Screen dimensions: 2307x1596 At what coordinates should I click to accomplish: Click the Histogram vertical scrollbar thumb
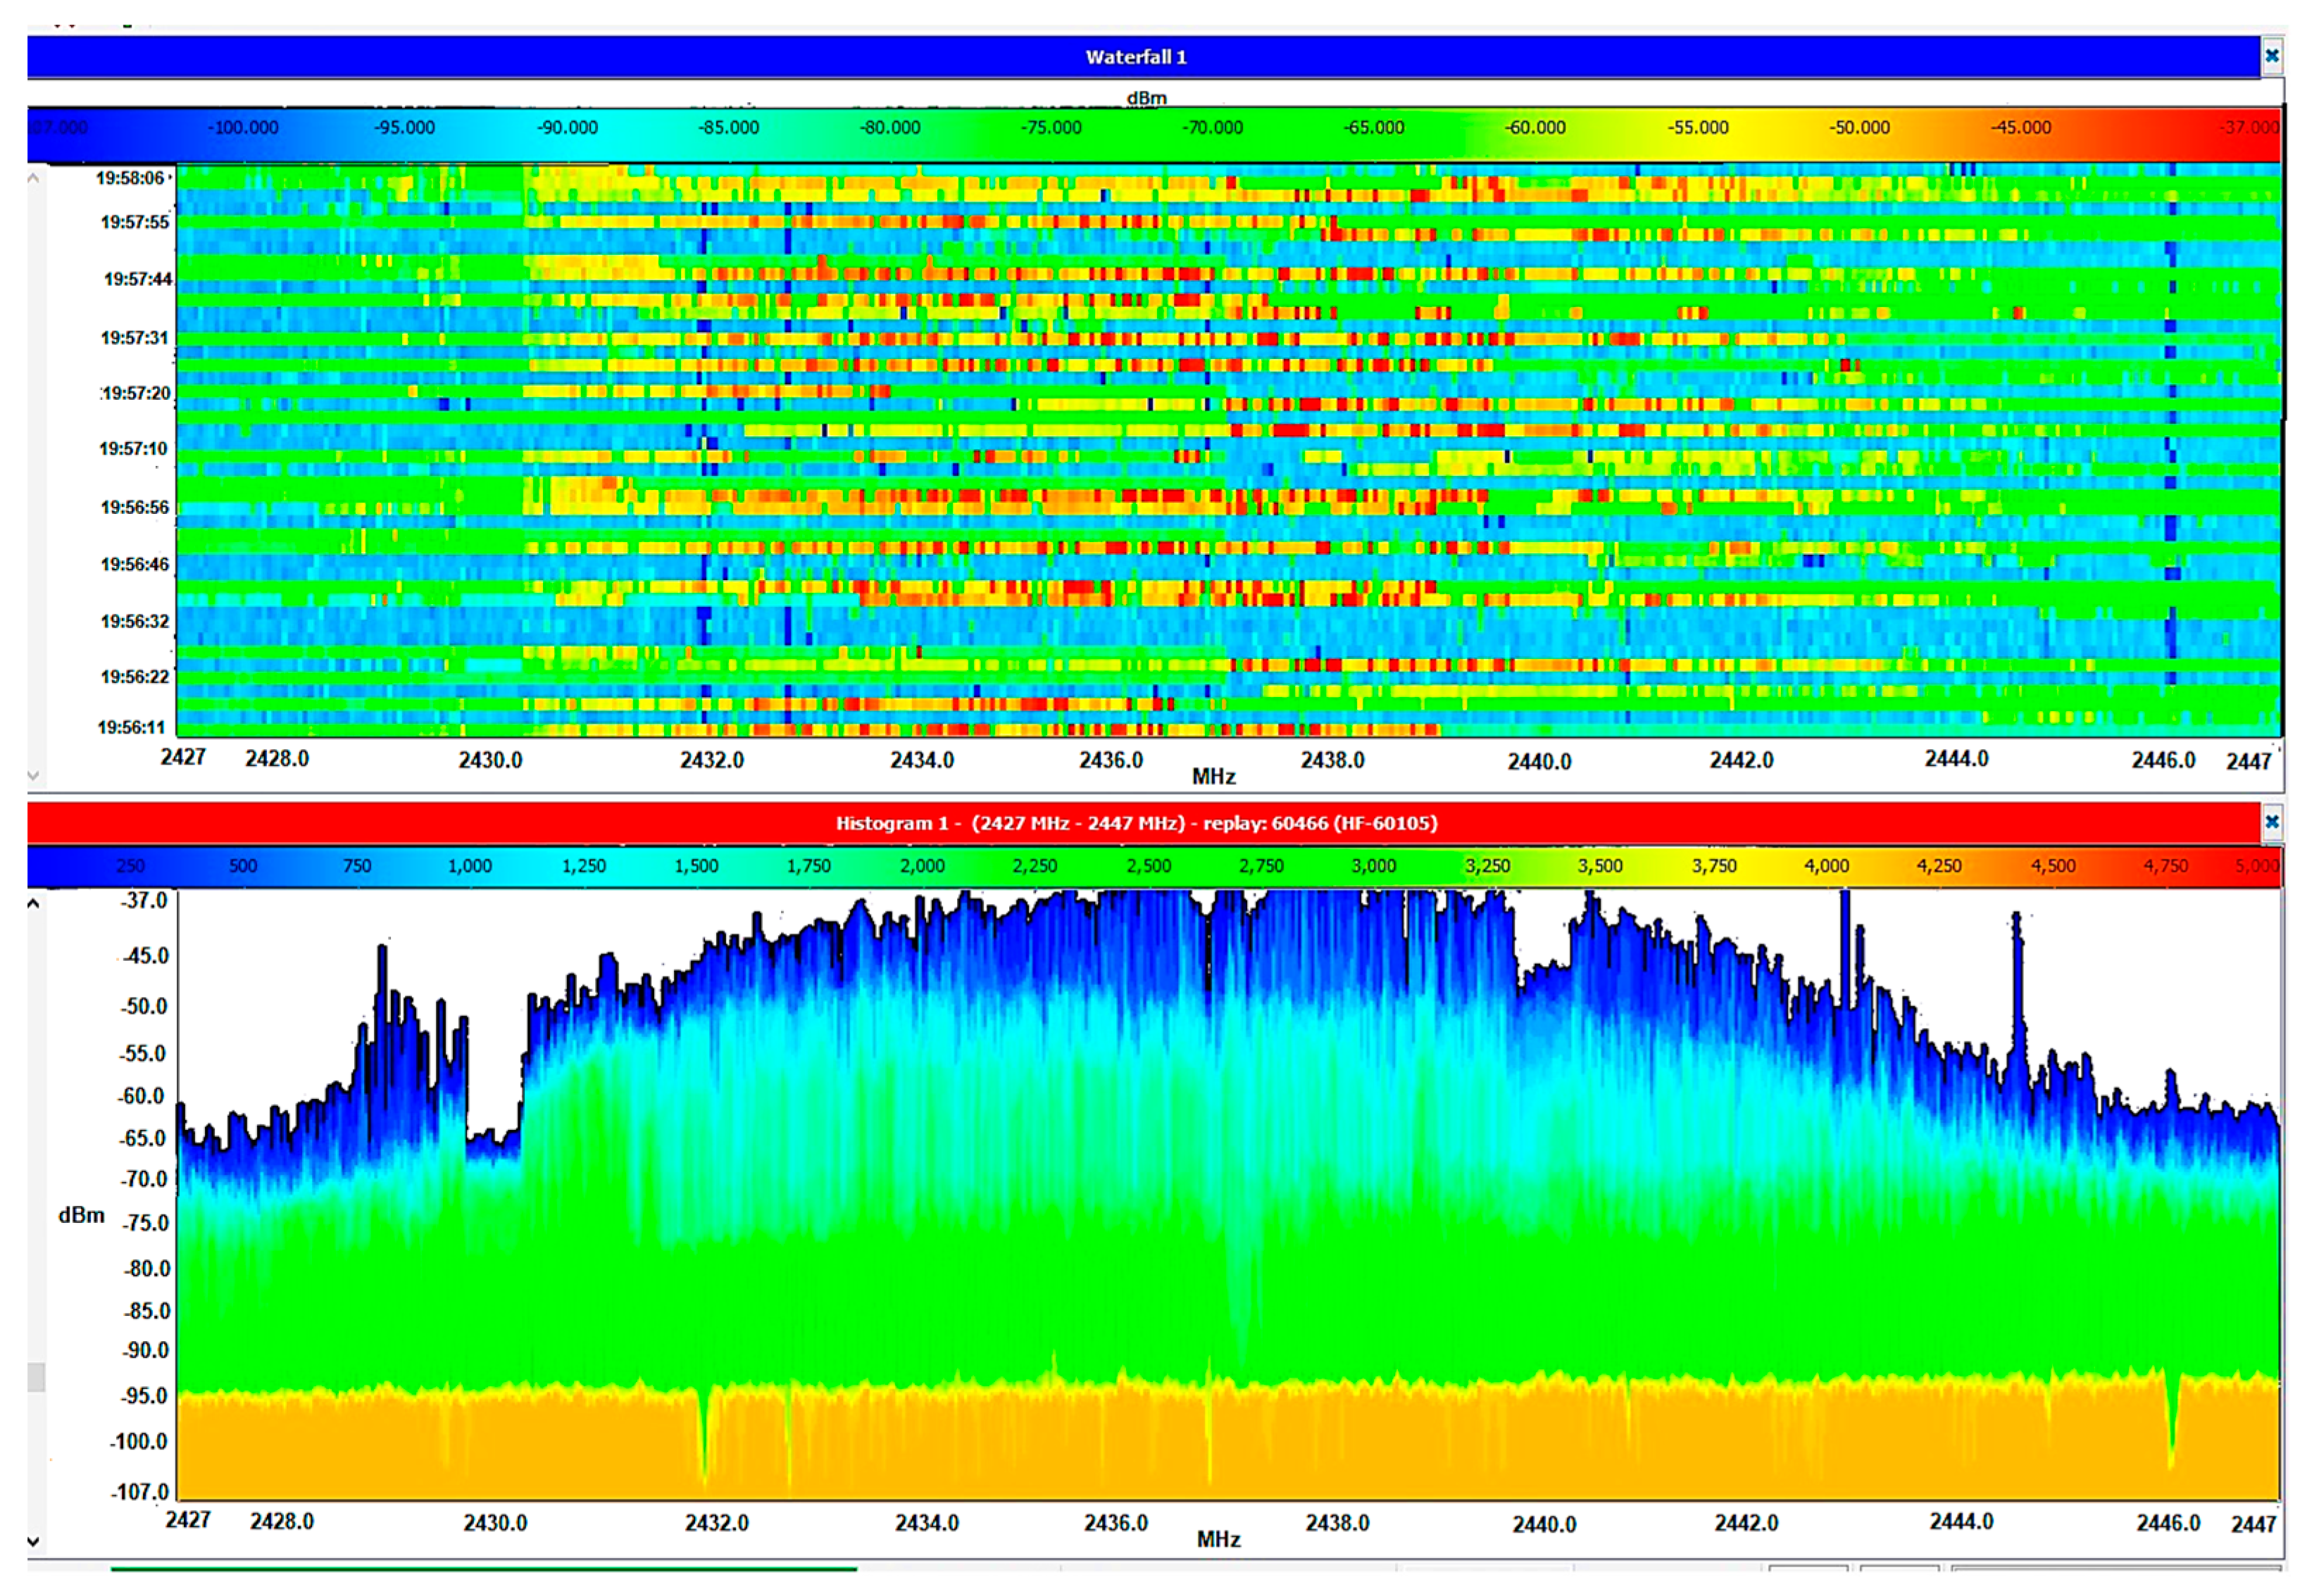click(x=36, y=1377)
